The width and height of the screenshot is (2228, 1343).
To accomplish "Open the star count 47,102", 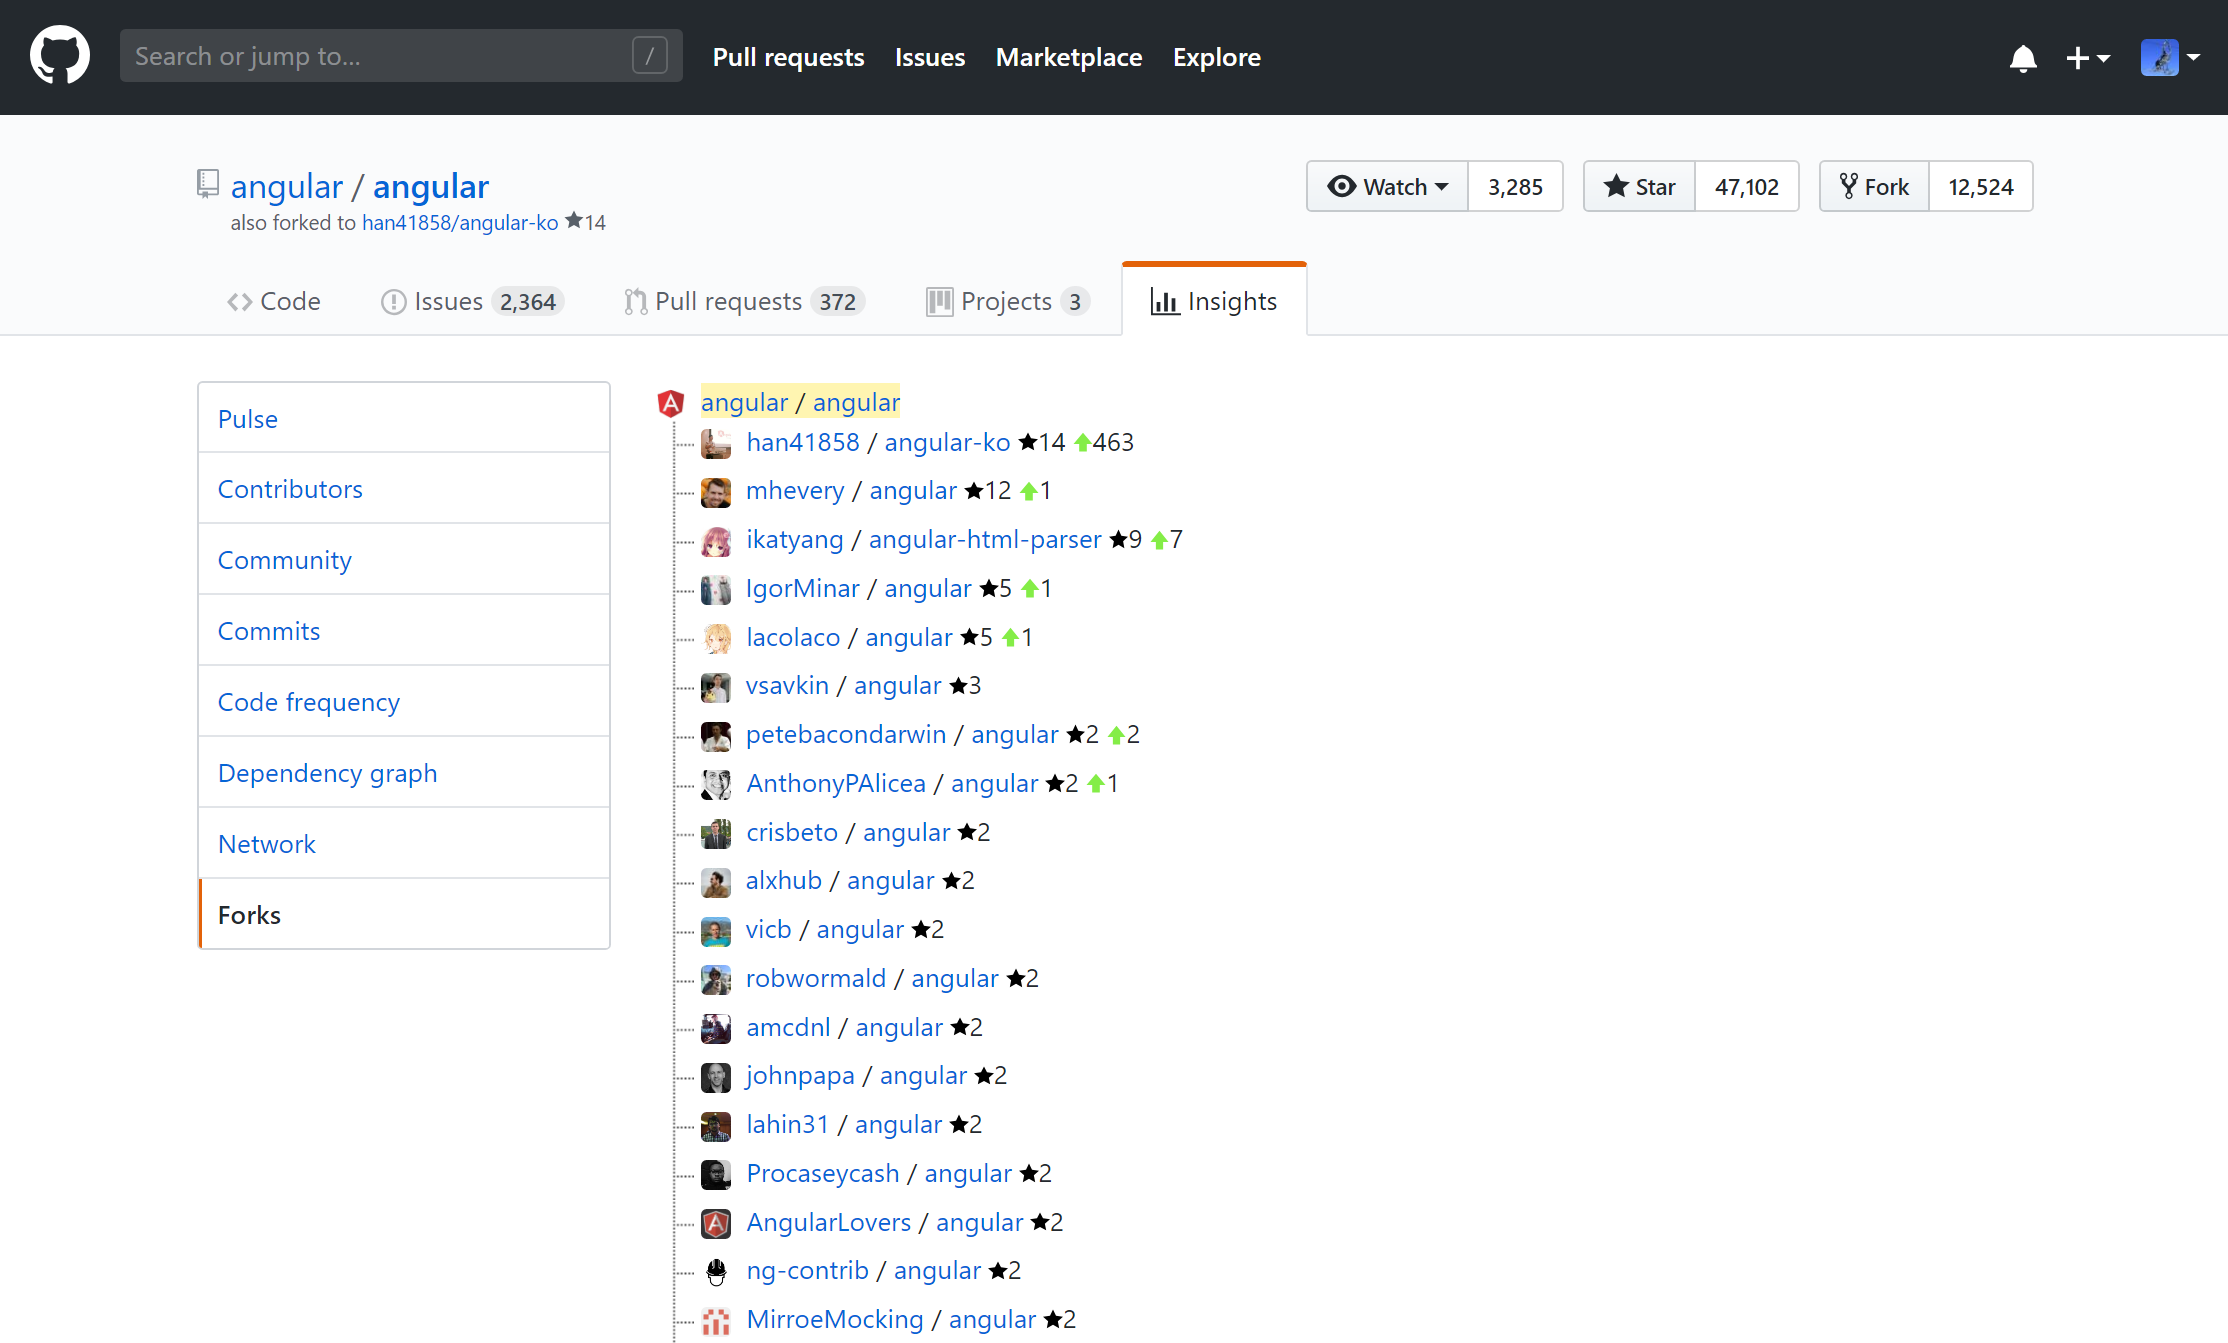I will tap(1746, 187).
